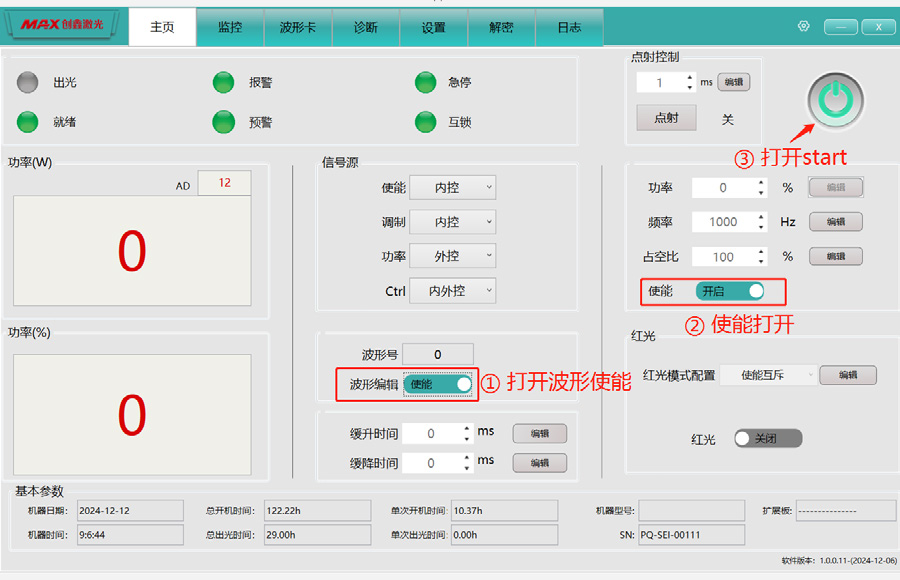Click the SN field PQ-SEI-00111
Image resolution: width=900 pixels, height=580 pixels.
pos(692,535)
